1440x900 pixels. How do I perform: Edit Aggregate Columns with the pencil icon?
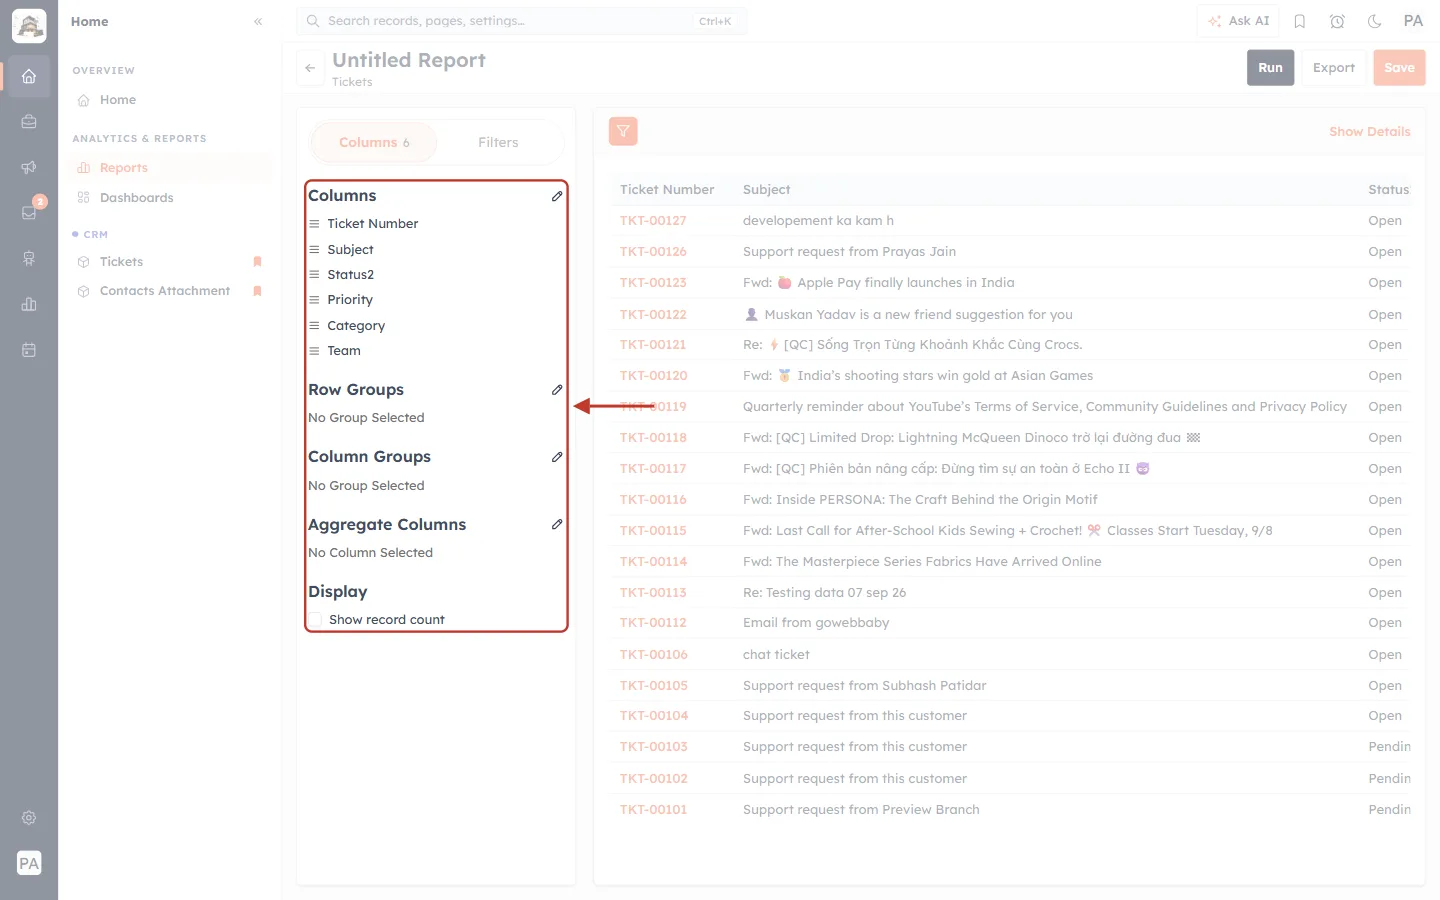[557, 524]
